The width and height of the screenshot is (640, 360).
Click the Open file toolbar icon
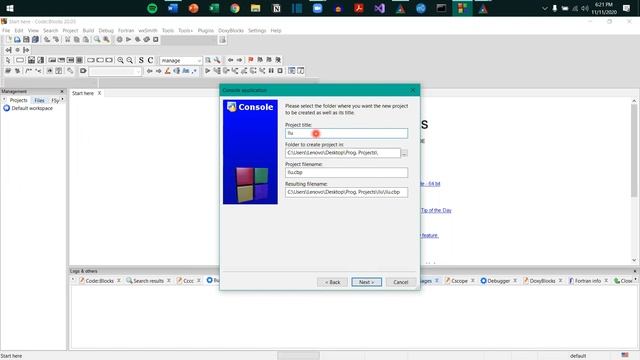pos(17,40)
